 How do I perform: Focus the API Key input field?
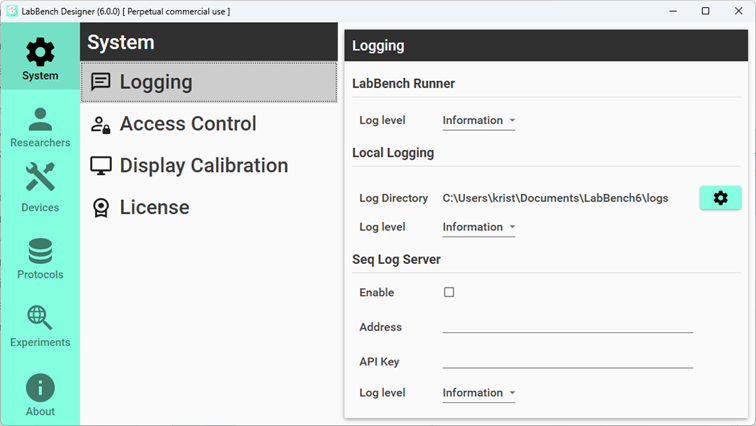[567, 361]
